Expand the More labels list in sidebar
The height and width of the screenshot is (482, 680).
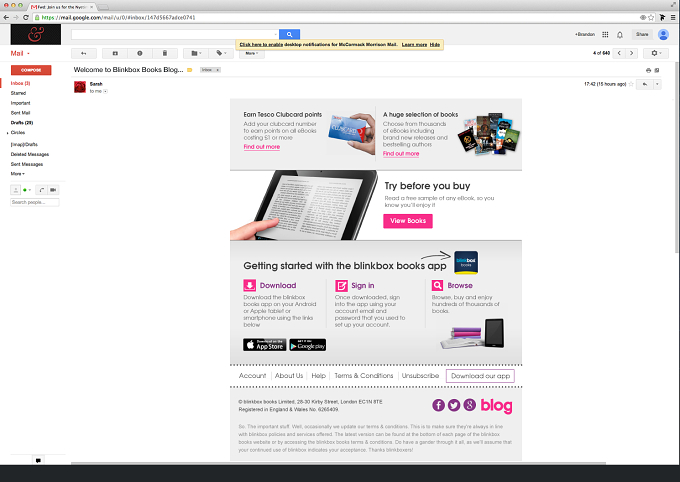pos(18,174)
